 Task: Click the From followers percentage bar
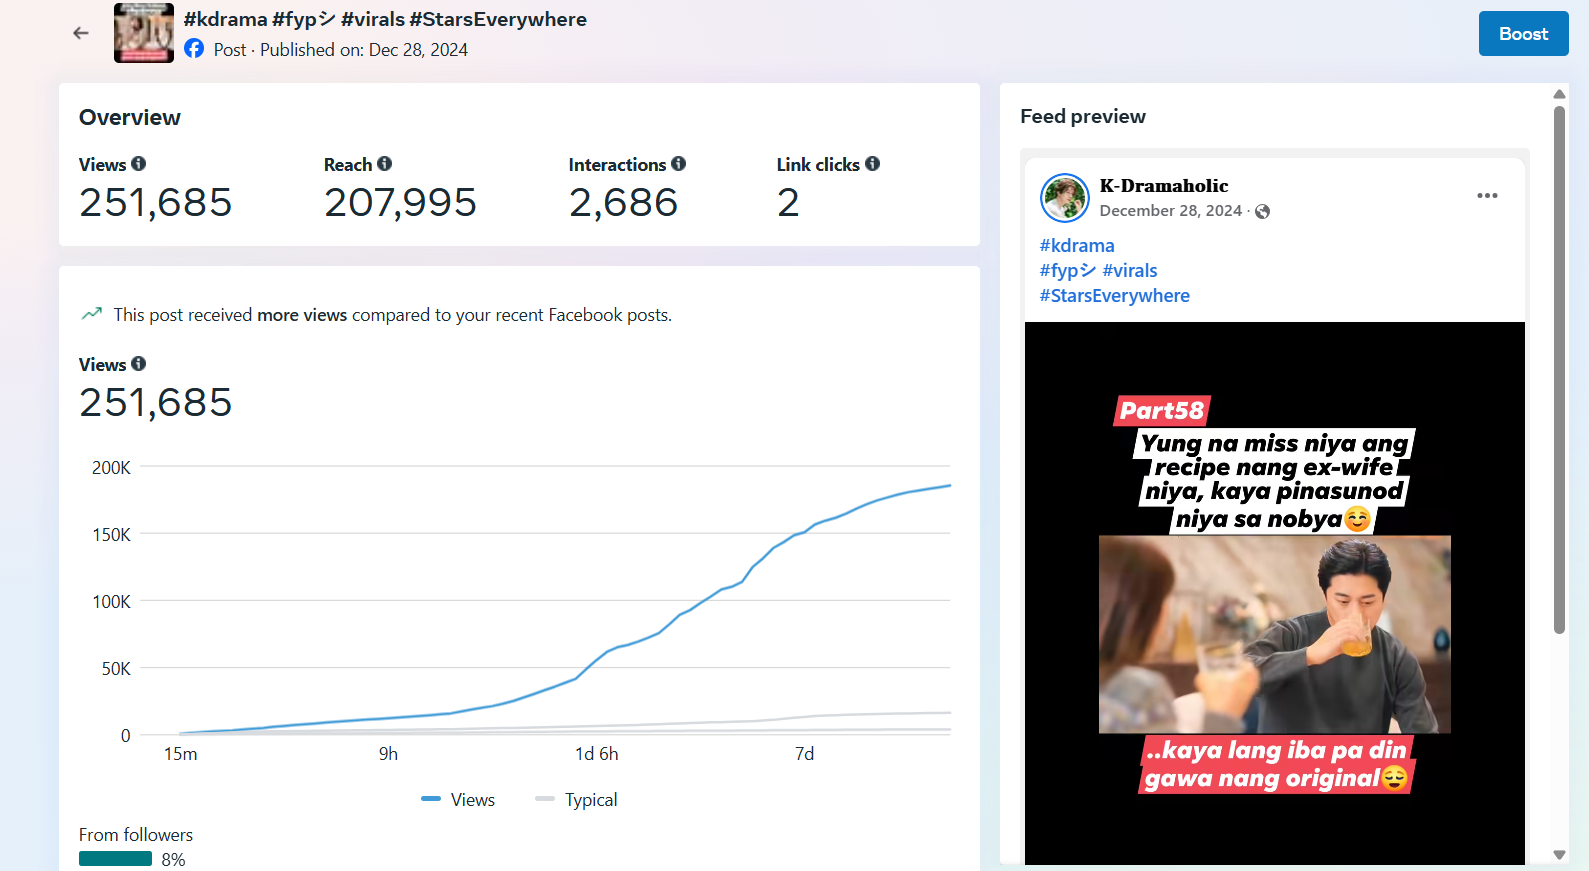pos(116,859)
